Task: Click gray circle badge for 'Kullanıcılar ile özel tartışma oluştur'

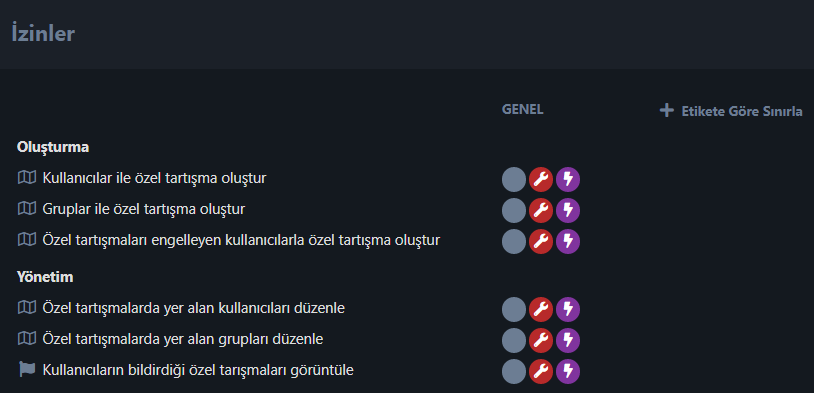Action: pos(514,180)
